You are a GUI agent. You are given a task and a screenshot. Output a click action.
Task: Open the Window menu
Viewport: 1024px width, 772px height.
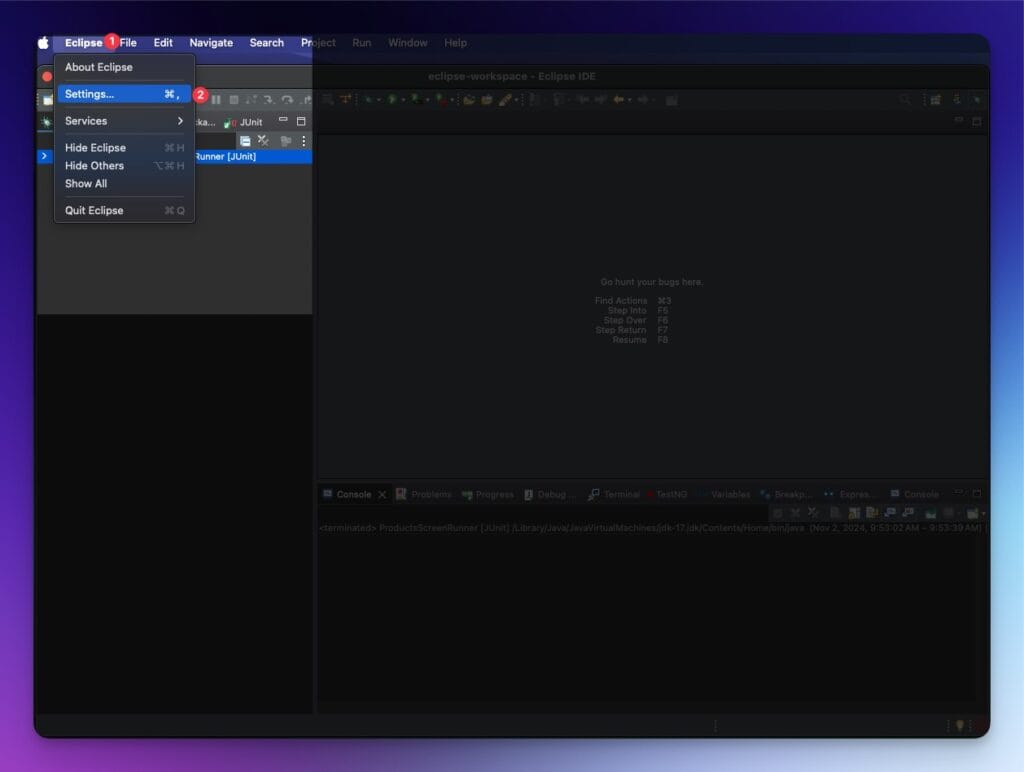click(408, 42)
